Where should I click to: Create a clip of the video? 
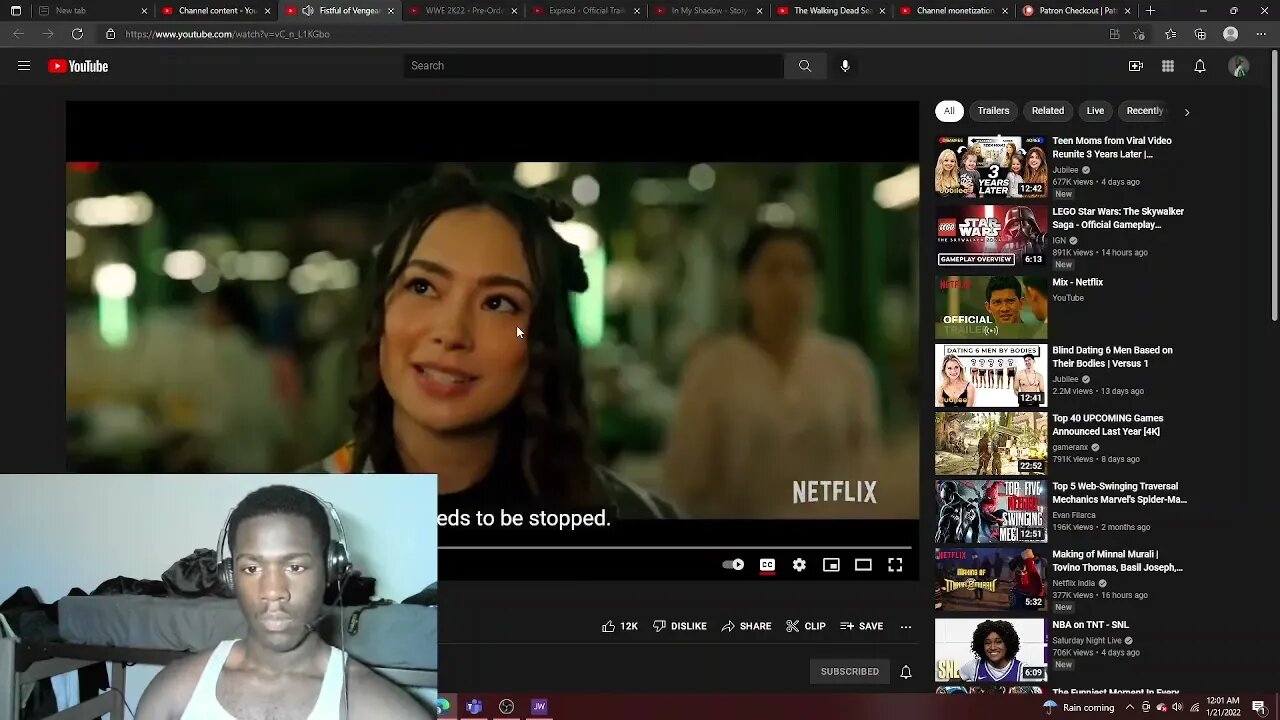click(806, 626)
